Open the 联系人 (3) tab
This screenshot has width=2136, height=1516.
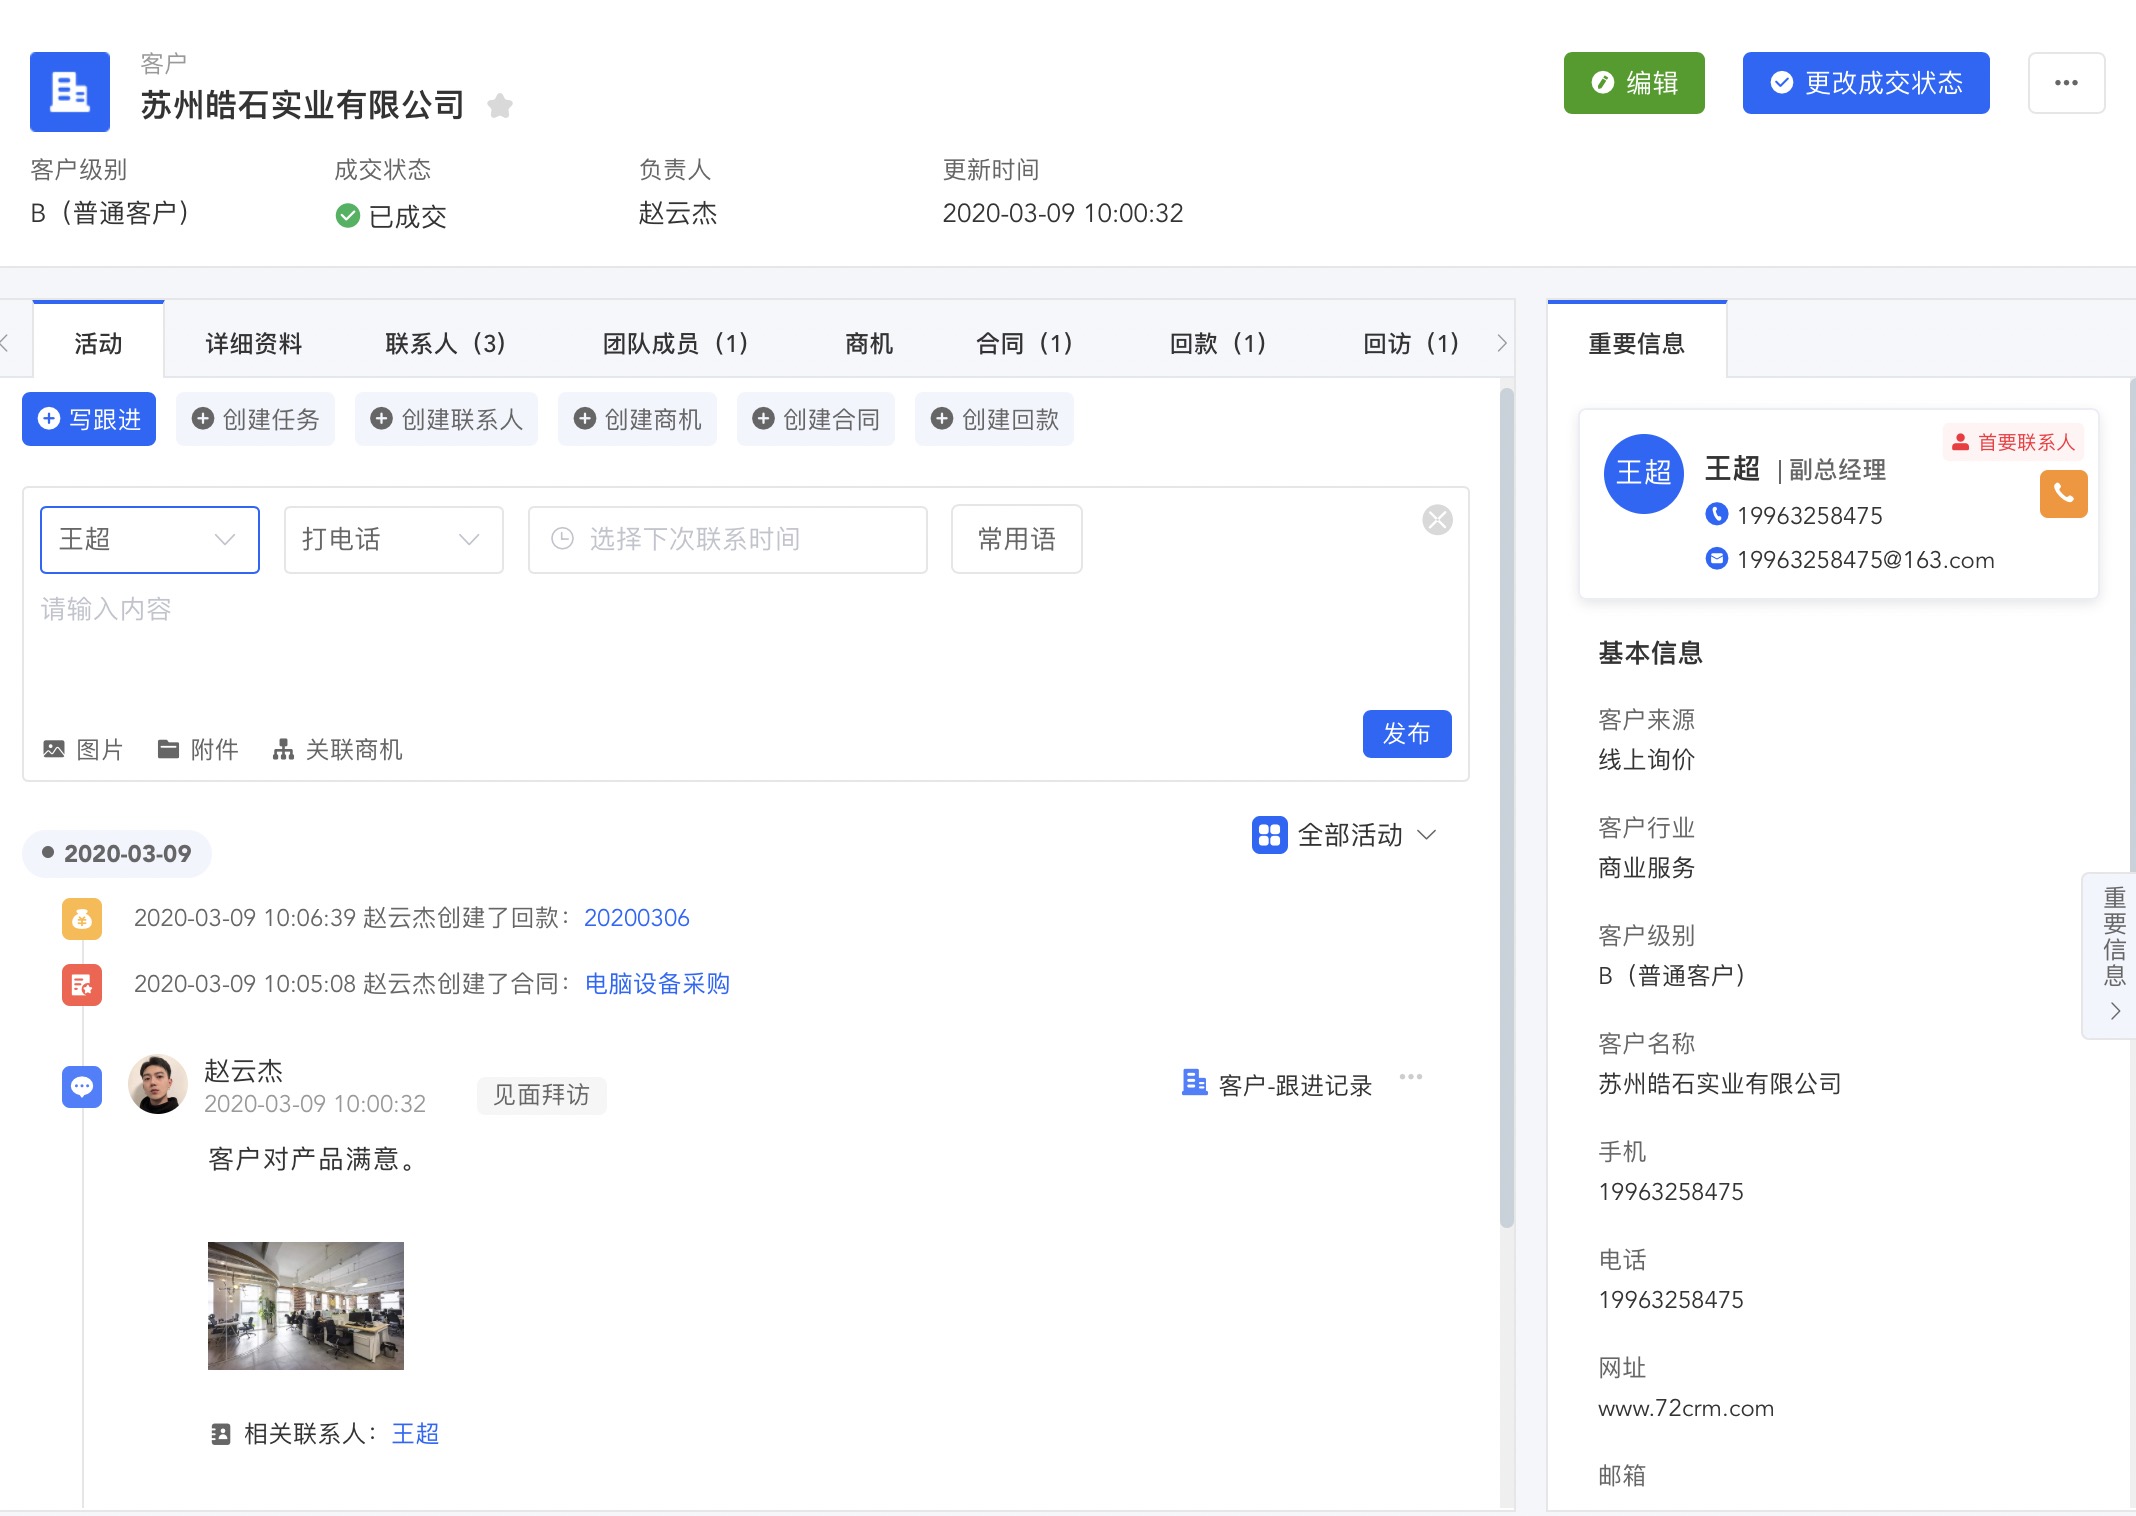(x=446, y=344)
